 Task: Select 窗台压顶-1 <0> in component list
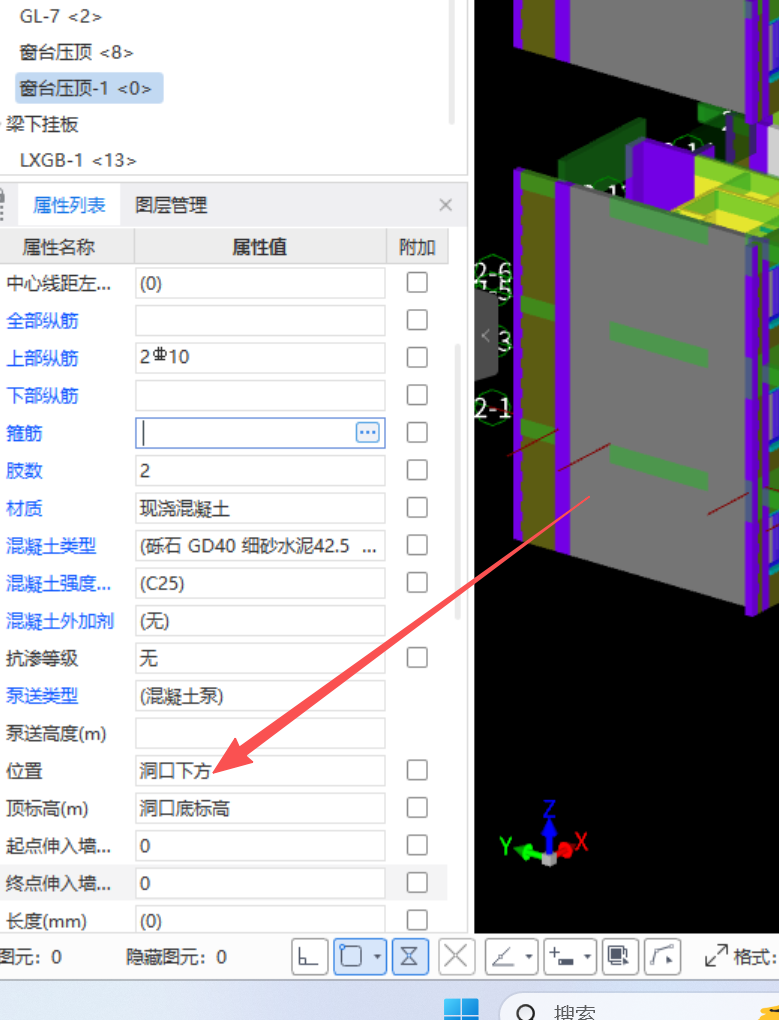click(88, 88)
